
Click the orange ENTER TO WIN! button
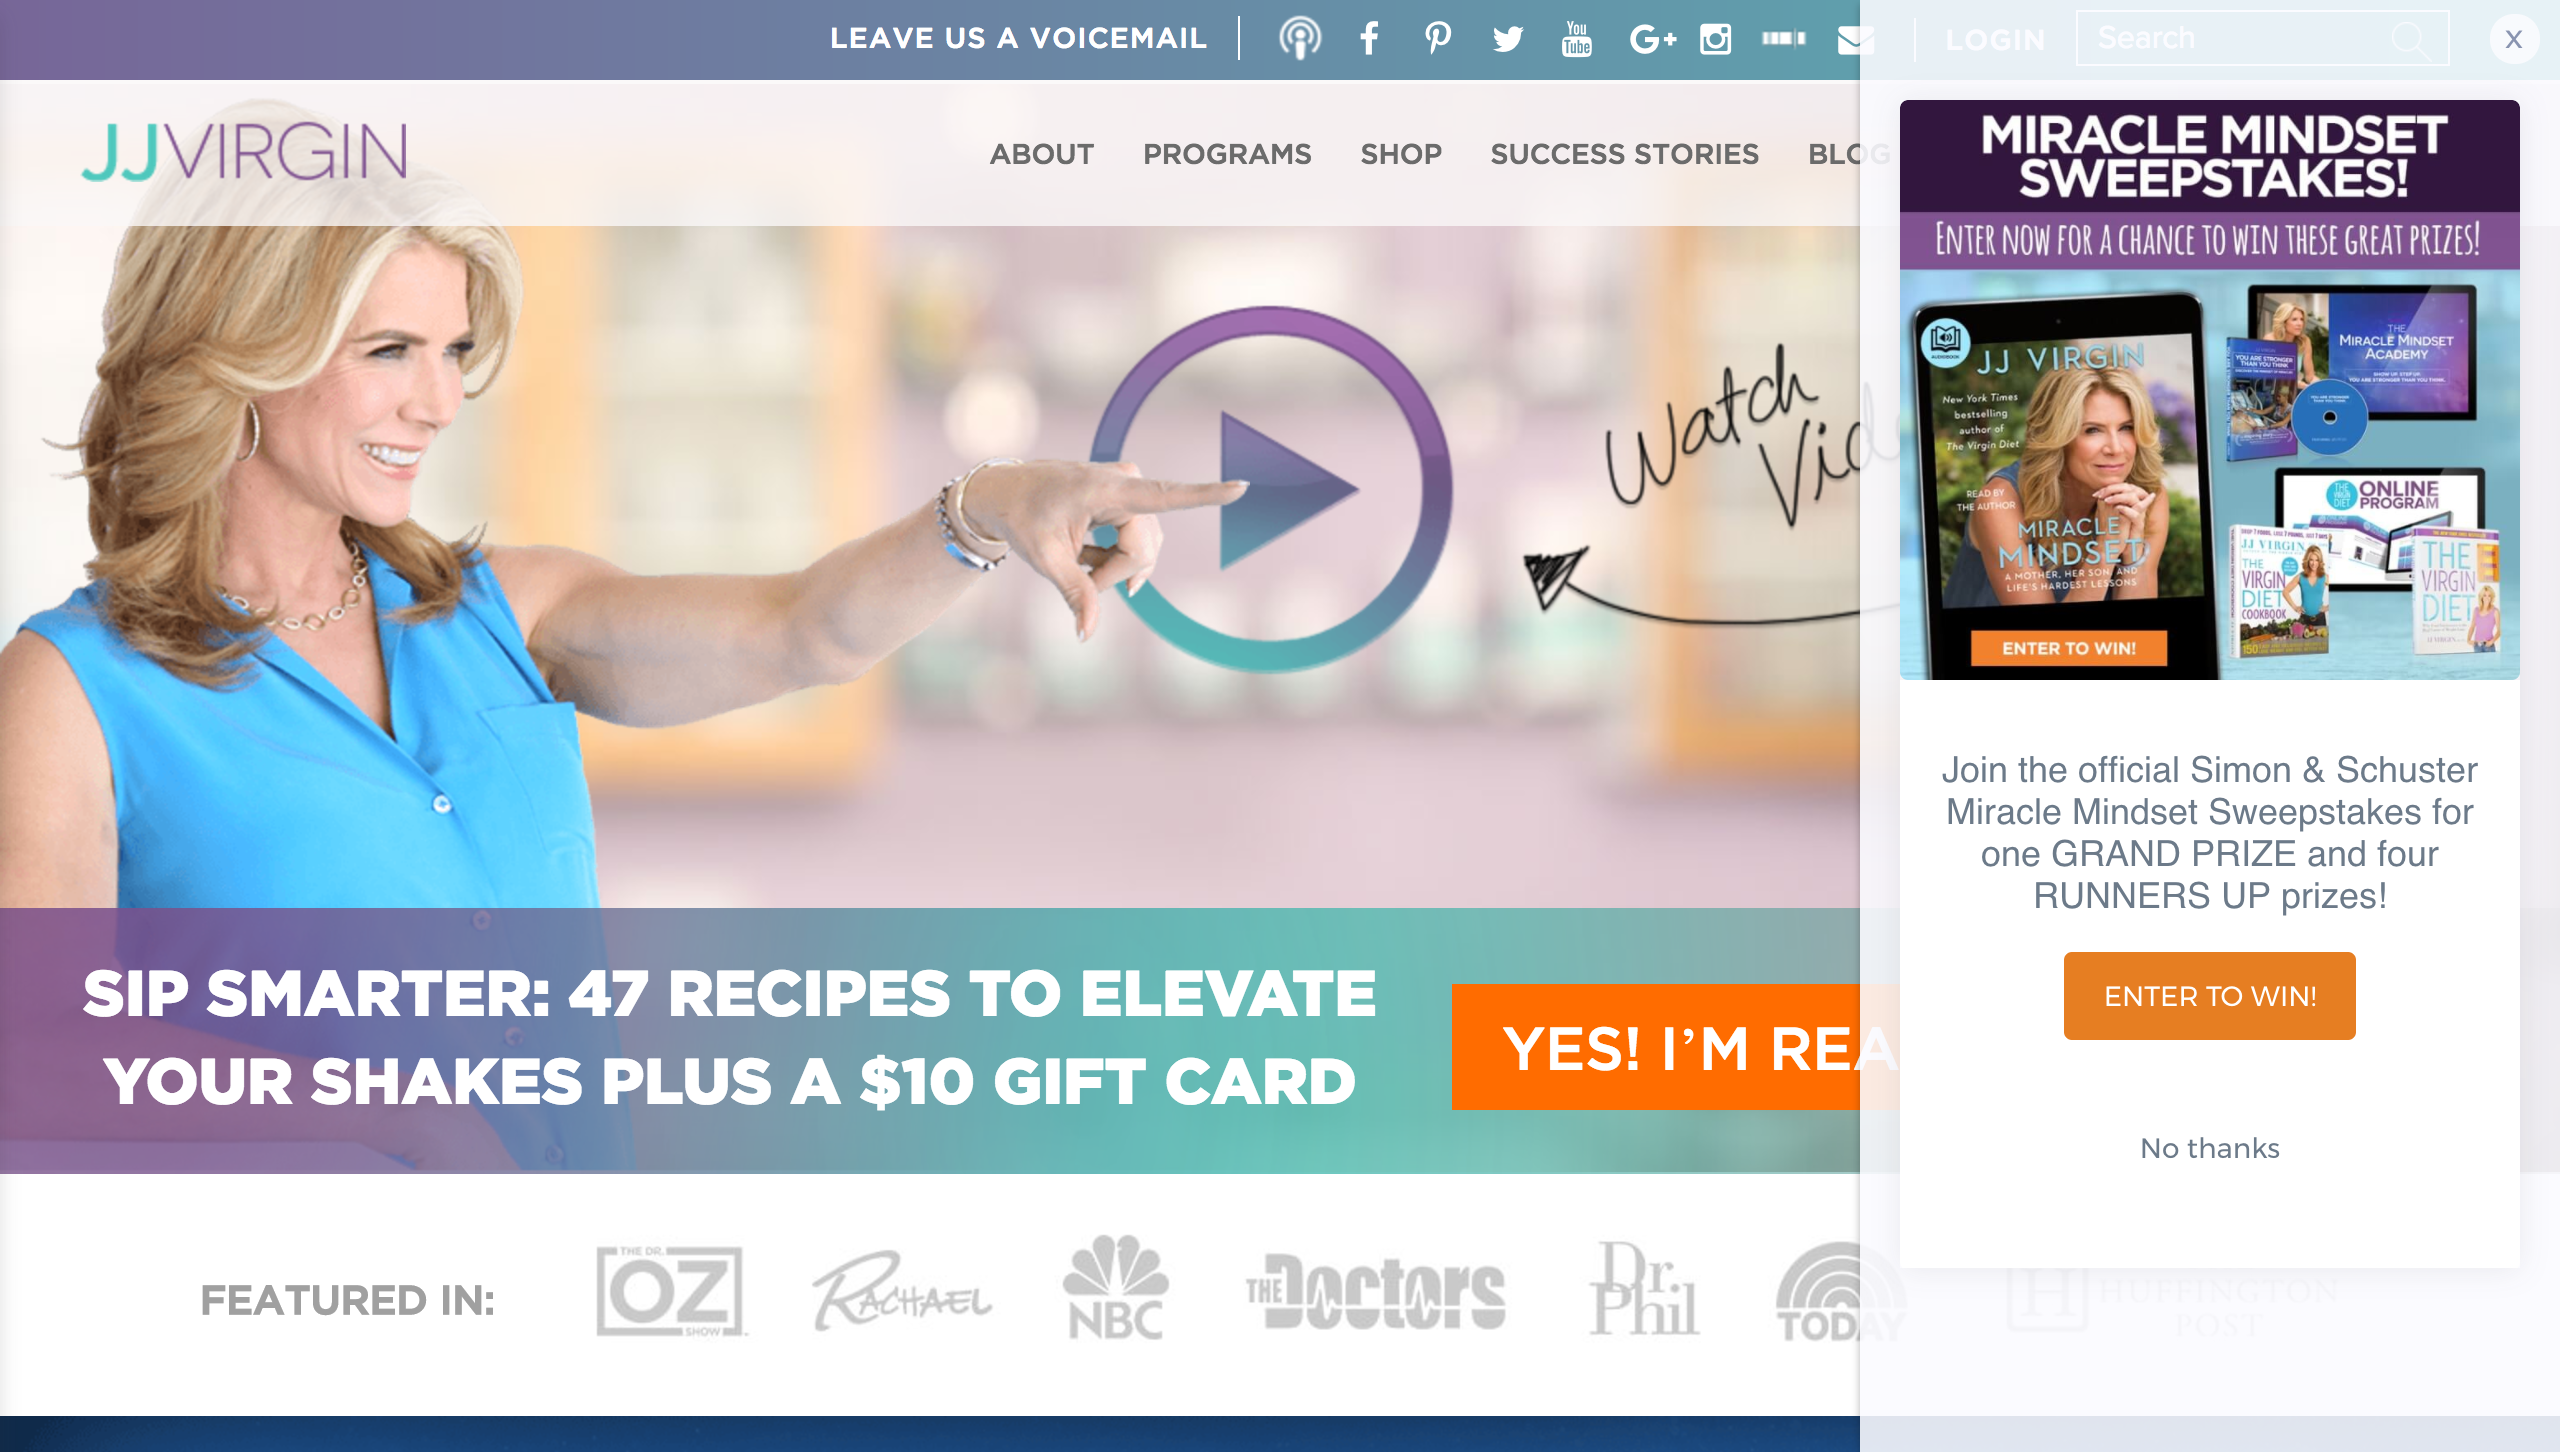pos(2210,996)
